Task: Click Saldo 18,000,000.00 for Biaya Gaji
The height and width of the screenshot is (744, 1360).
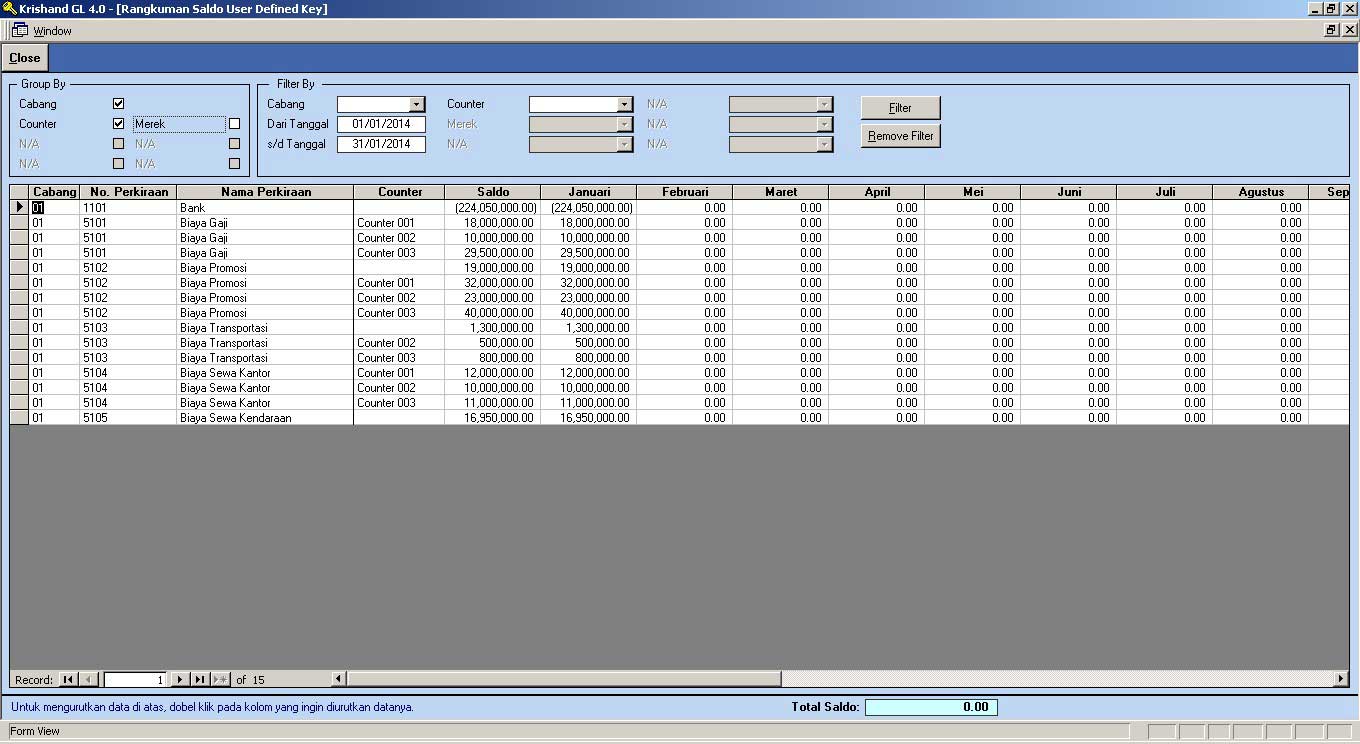Action: coord(493,222)
